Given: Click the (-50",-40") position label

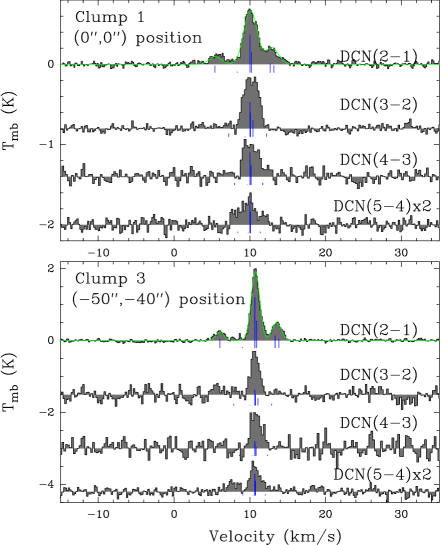Looking at the screenshot, I should (x=159, y=300).
